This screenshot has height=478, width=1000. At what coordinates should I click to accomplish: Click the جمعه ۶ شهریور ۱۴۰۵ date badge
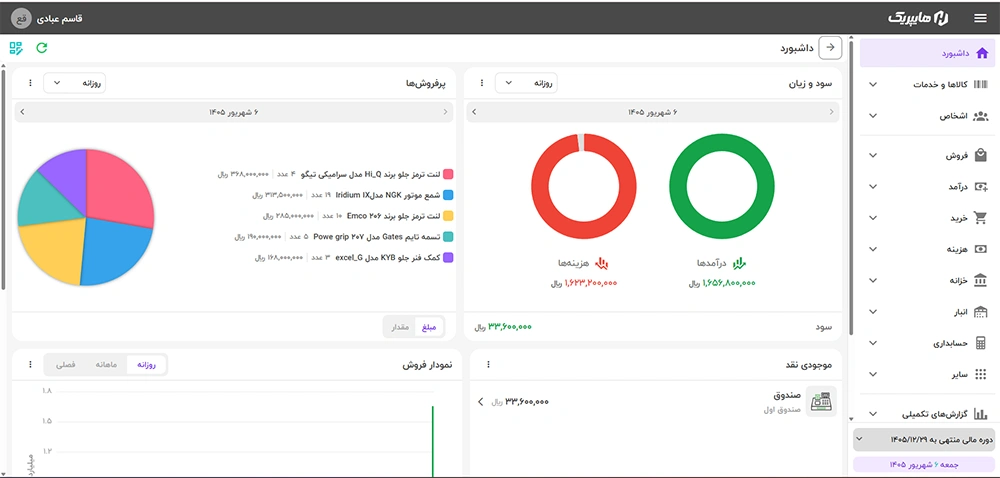pos(925,465)
